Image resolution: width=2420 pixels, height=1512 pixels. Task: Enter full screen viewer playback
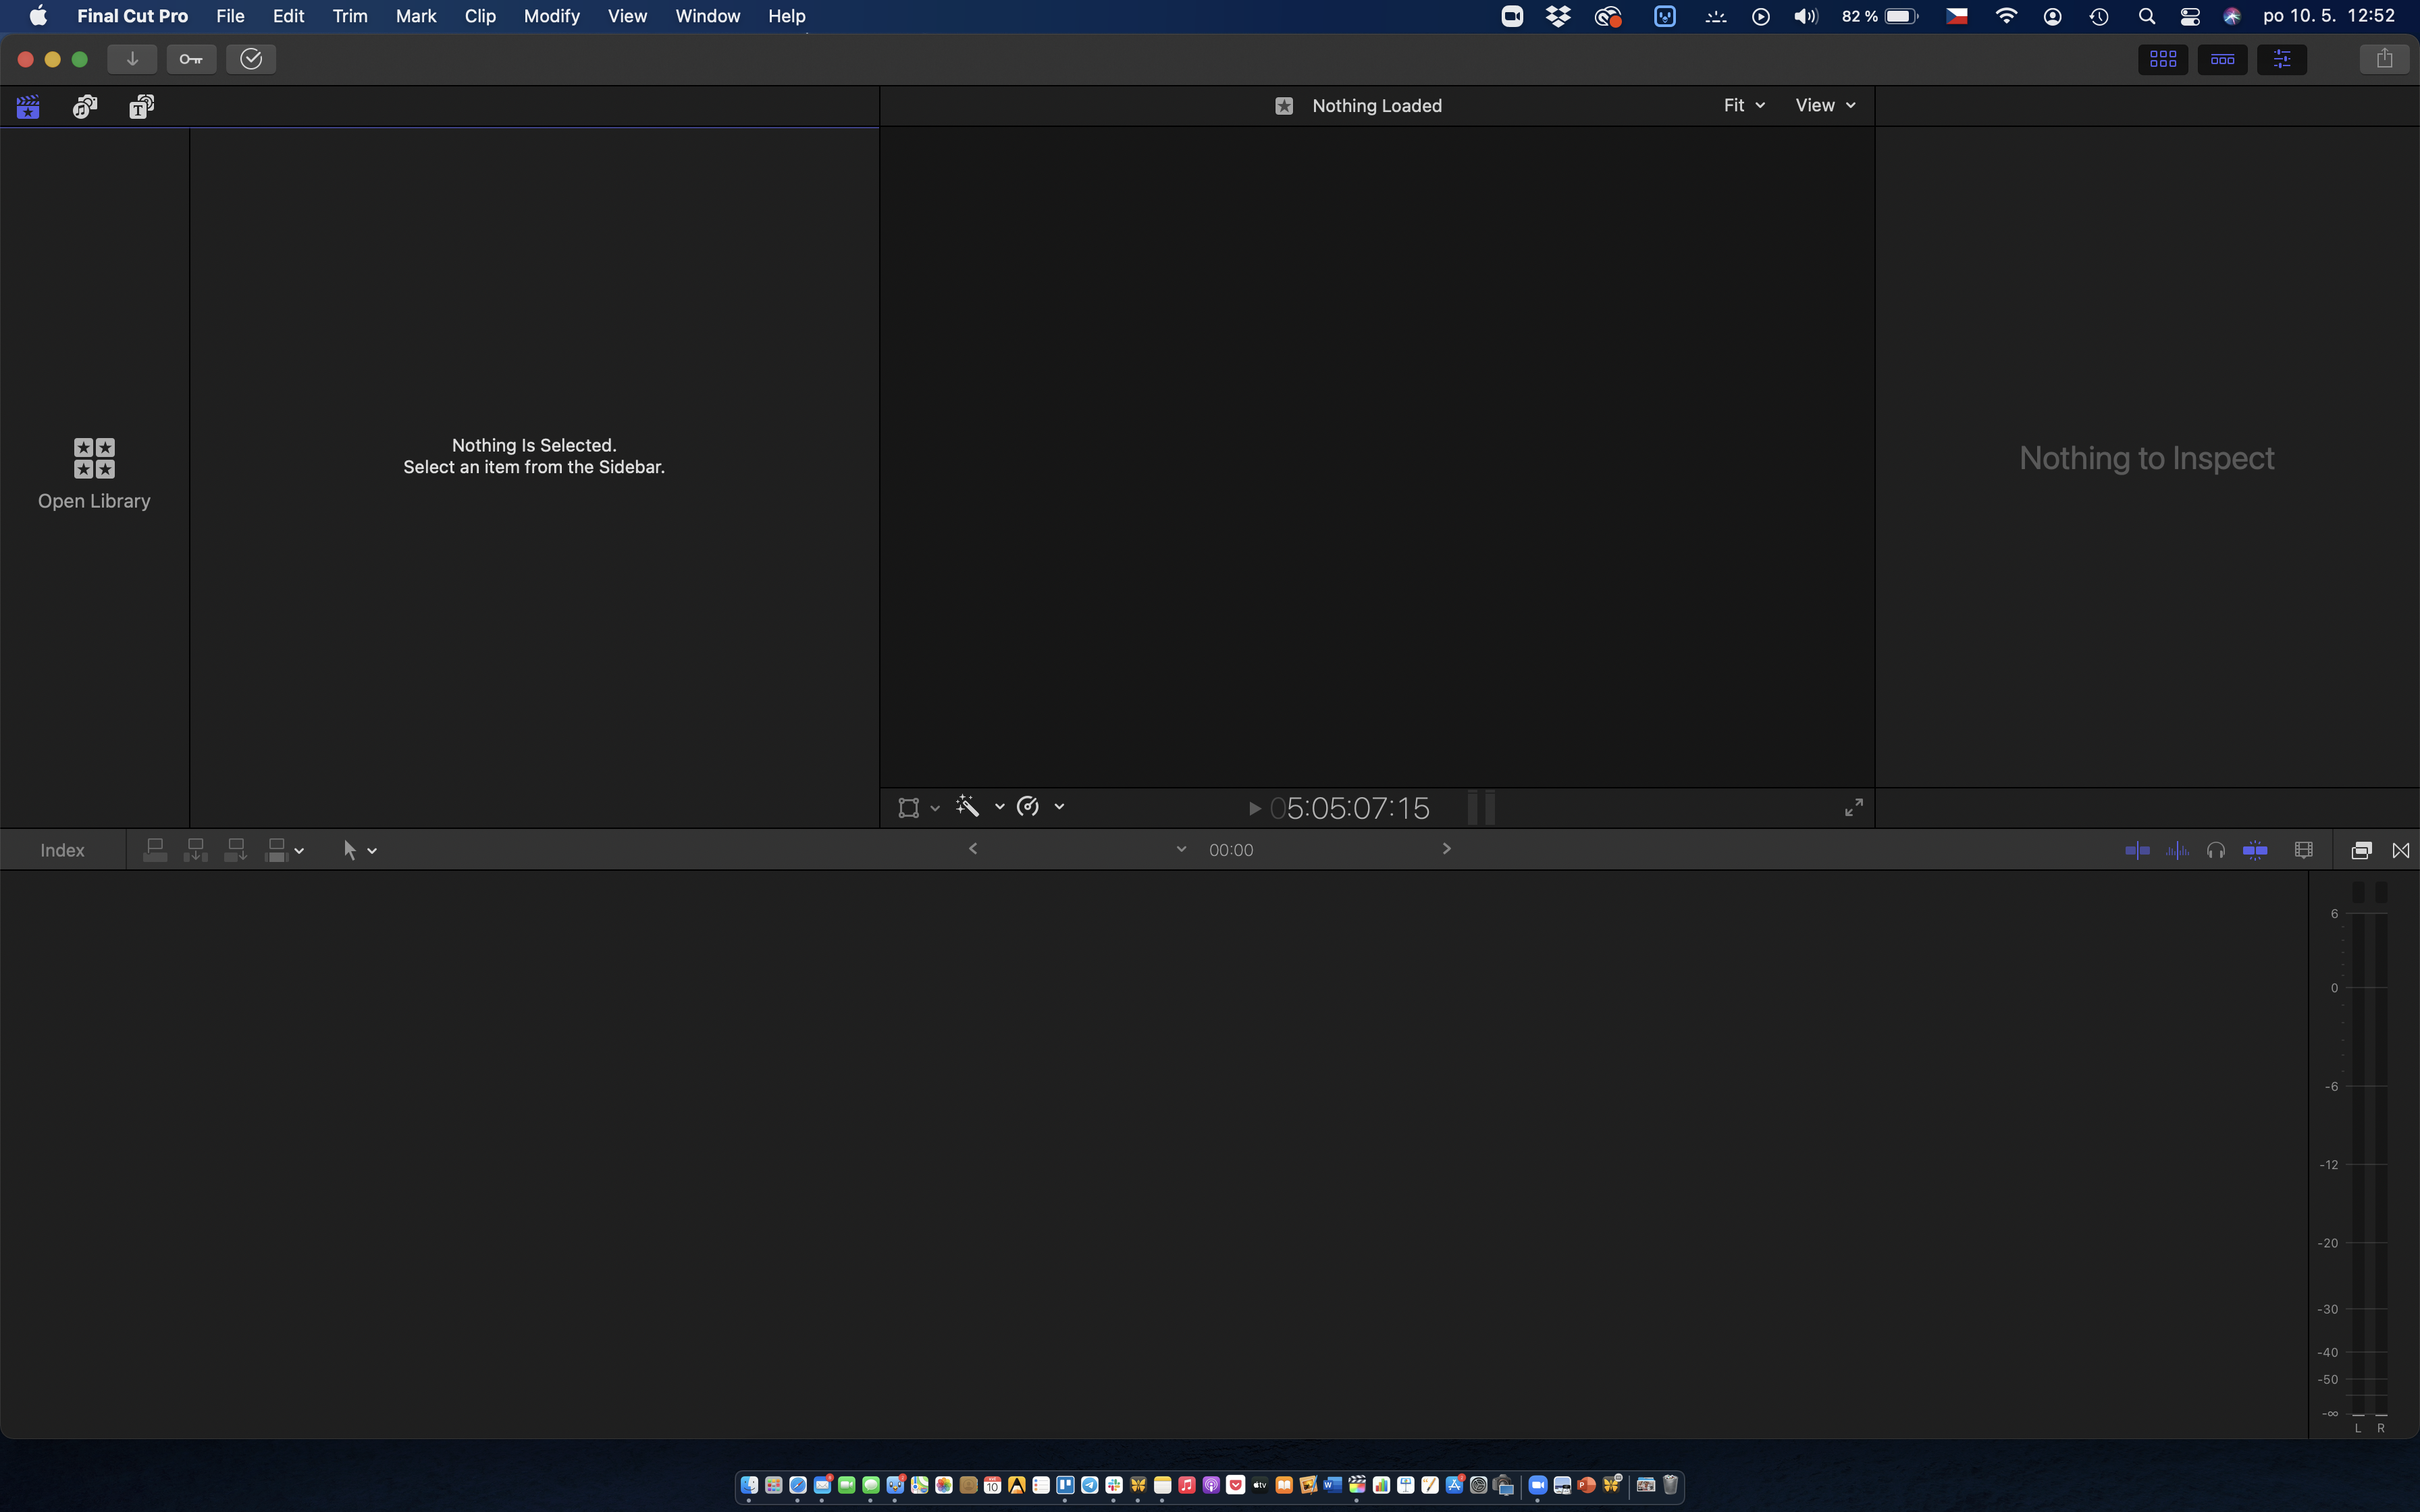click(x=1853, y=807)
